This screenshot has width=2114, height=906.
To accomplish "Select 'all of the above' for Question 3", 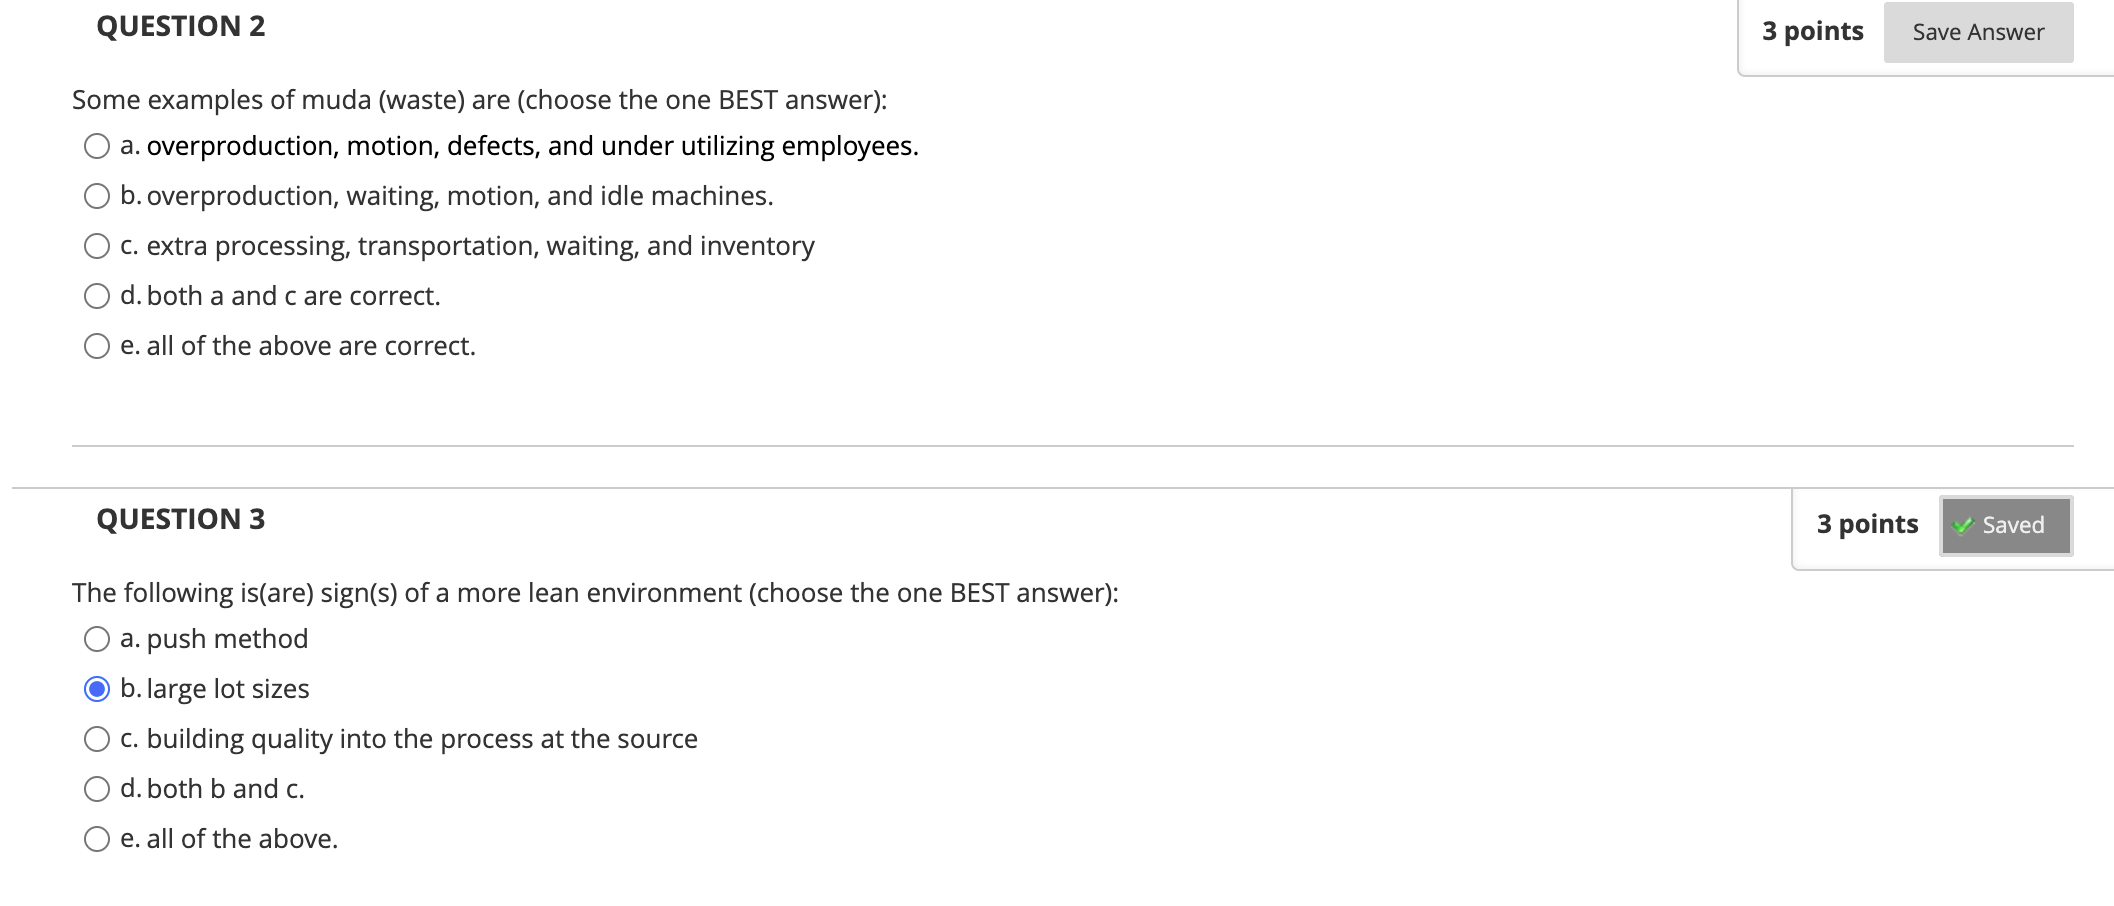I will (x=95, y=838).
